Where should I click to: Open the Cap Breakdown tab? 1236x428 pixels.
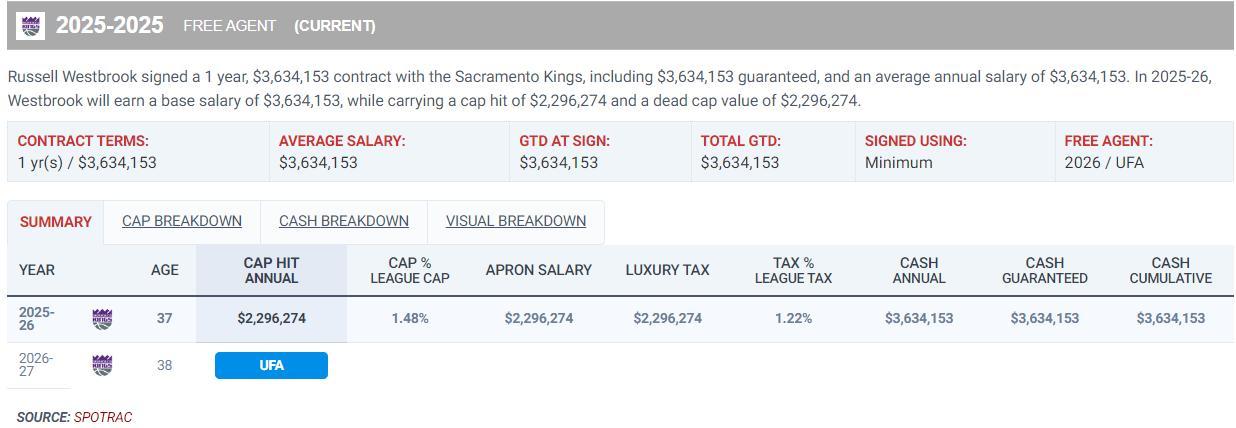click(182, 221)
